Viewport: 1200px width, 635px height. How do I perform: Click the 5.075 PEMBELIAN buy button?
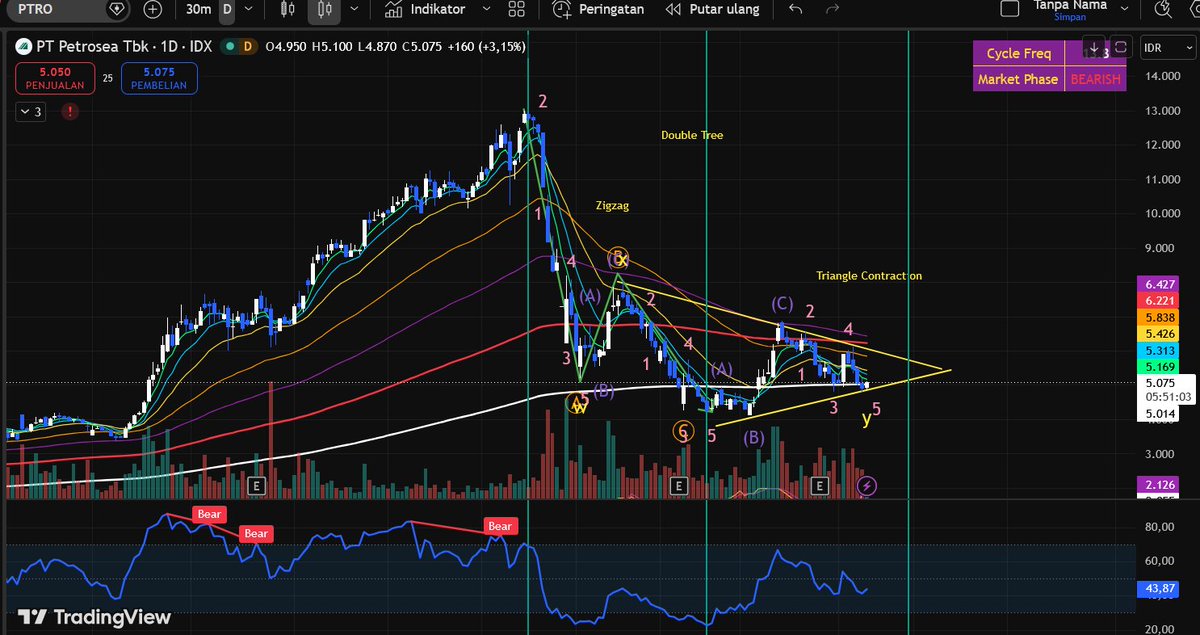[158, 78]
